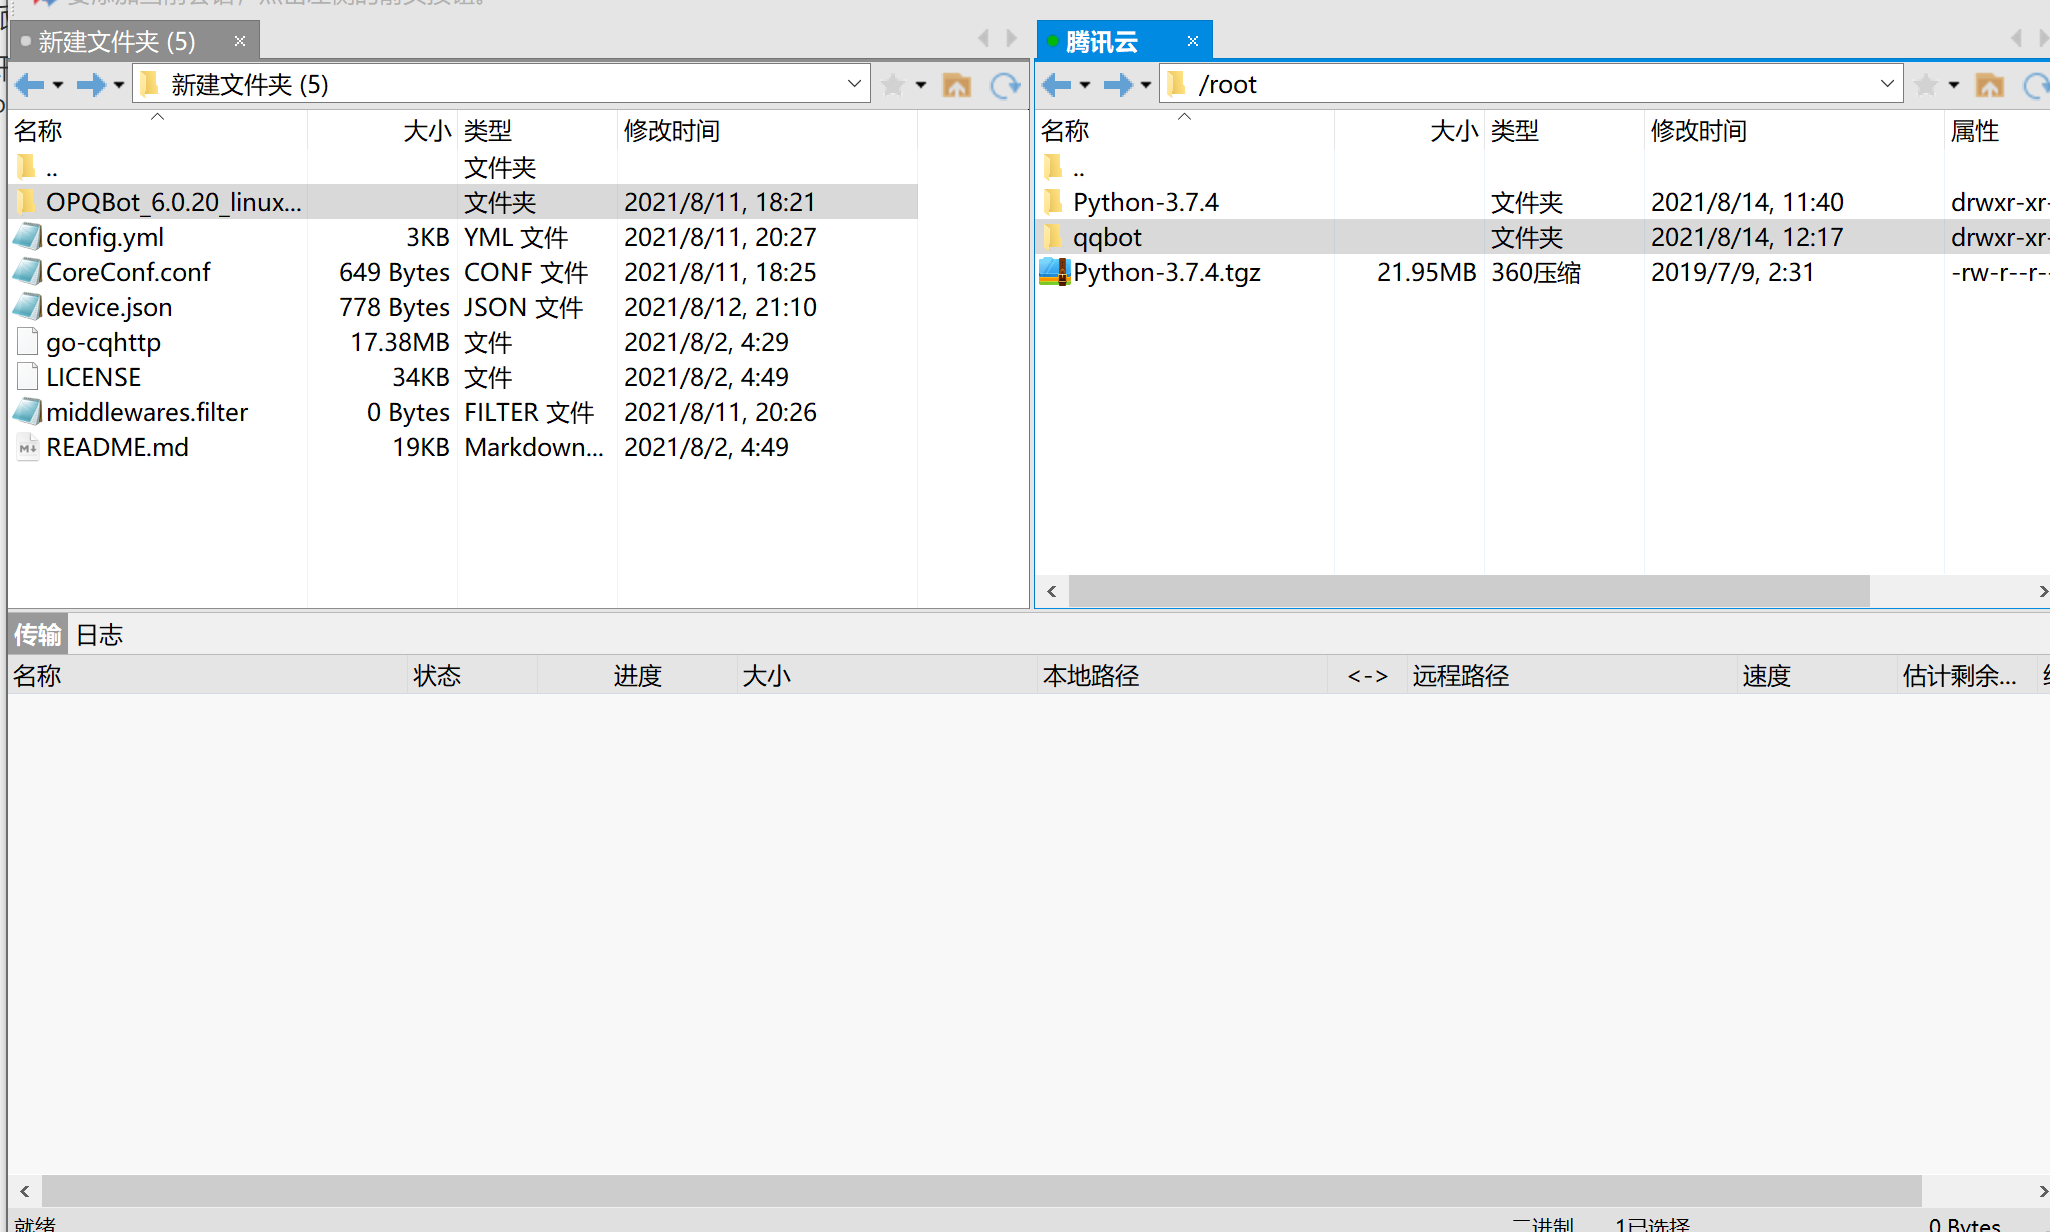2050x1232 pixels.
Task: Open OPQBot_6.0.20_linux folder locally
Action: point(172,201)
